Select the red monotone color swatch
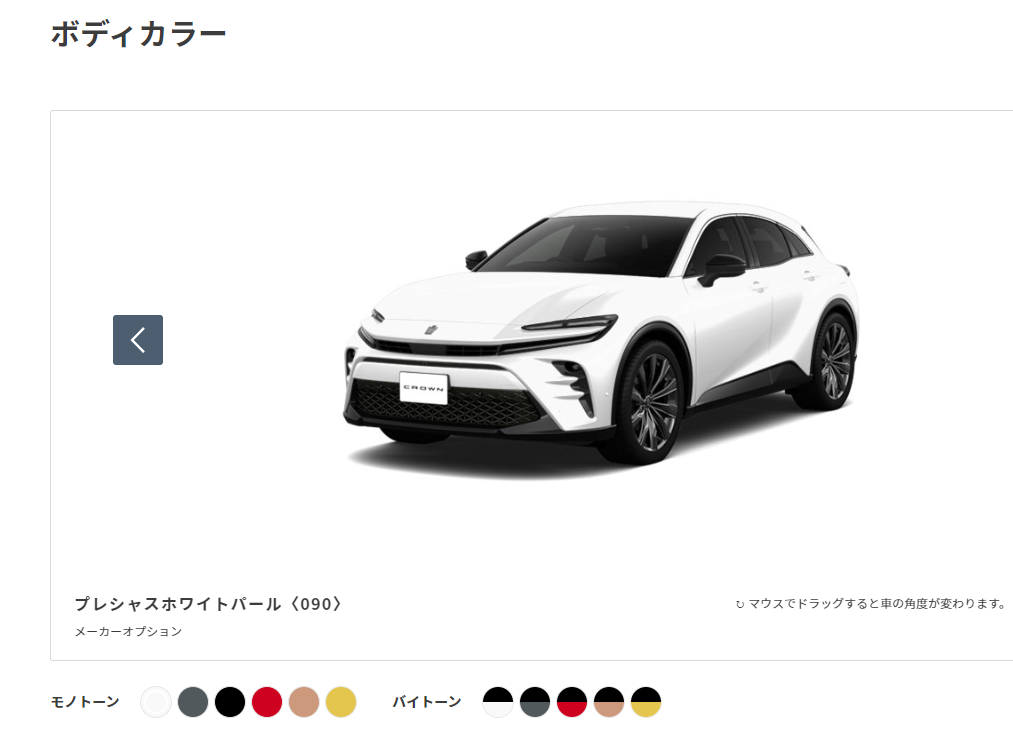The width and height of the screenshot is (1013, 730). click(x=267, y=702)
